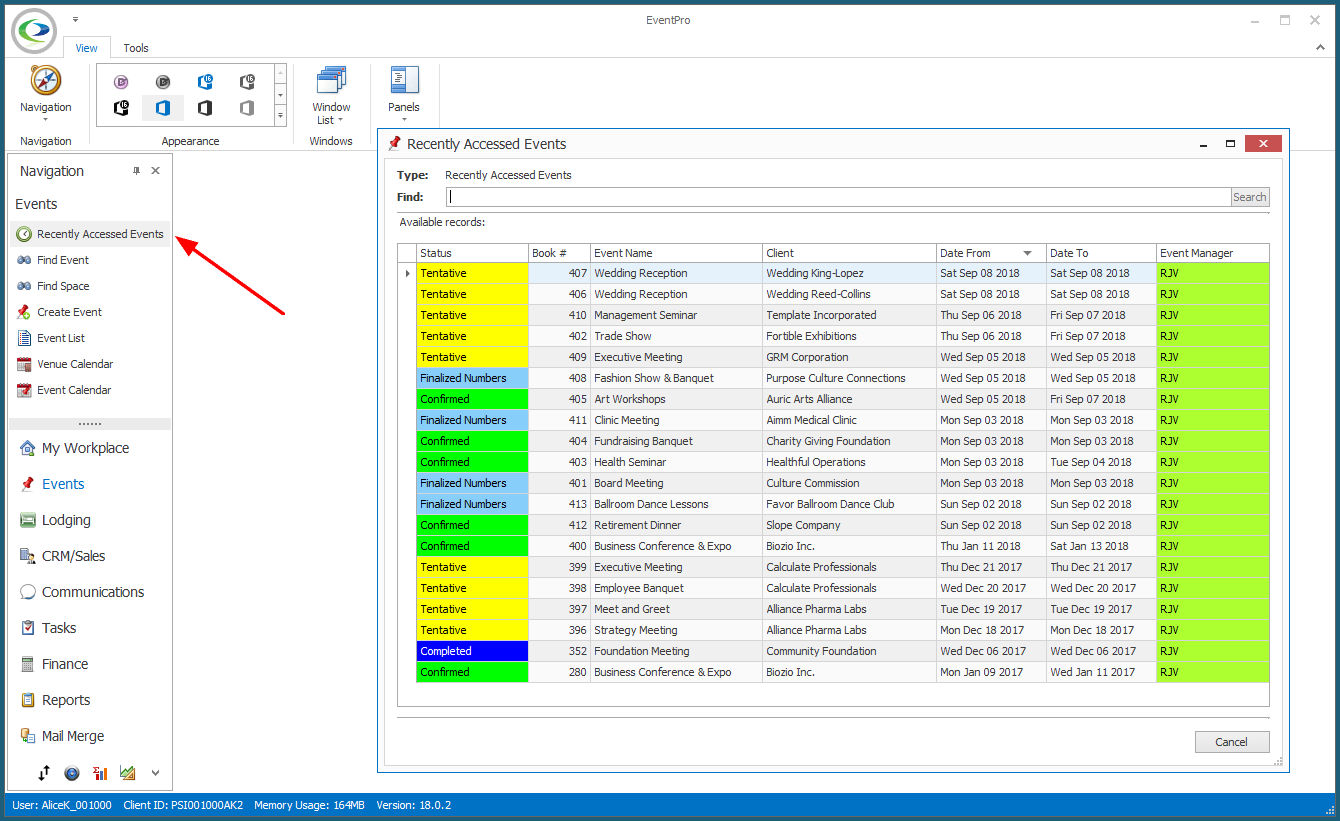The width and height of the screenshot is (1340, 821).
Task: Expand navigation footer overflow chevron
Action: tap(155, 773)
